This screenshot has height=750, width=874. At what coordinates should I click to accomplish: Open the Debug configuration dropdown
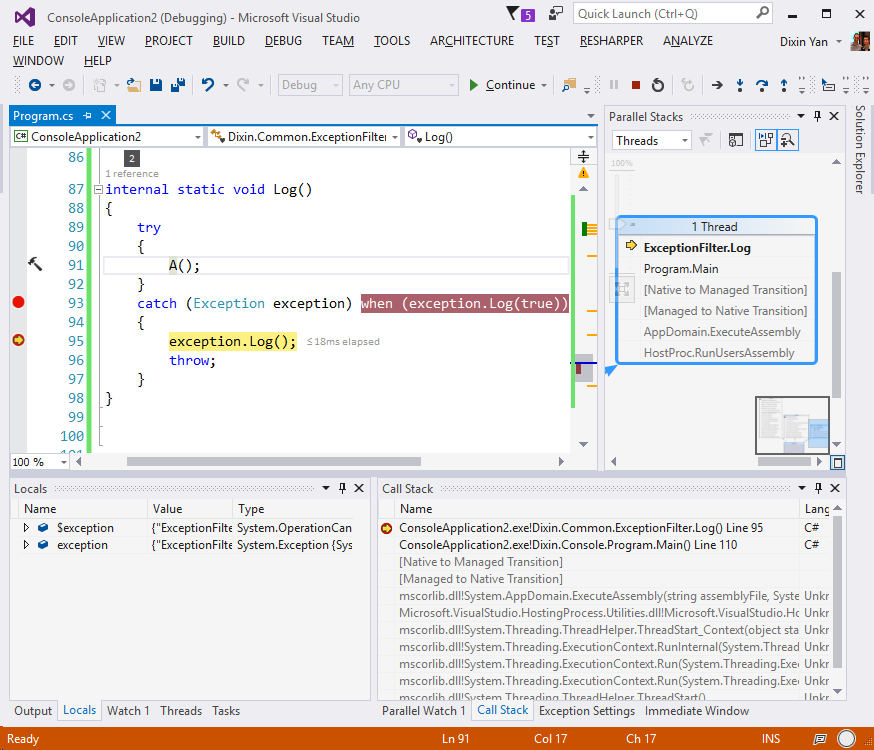[310, 85]
